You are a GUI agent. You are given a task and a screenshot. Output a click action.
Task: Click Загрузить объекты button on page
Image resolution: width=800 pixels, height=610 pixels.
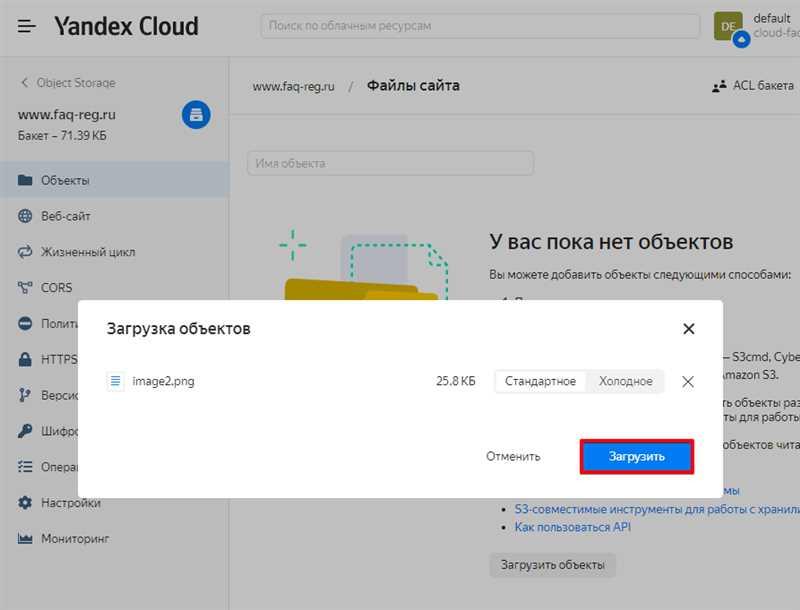pyautogui.click(x=553, y=565)
